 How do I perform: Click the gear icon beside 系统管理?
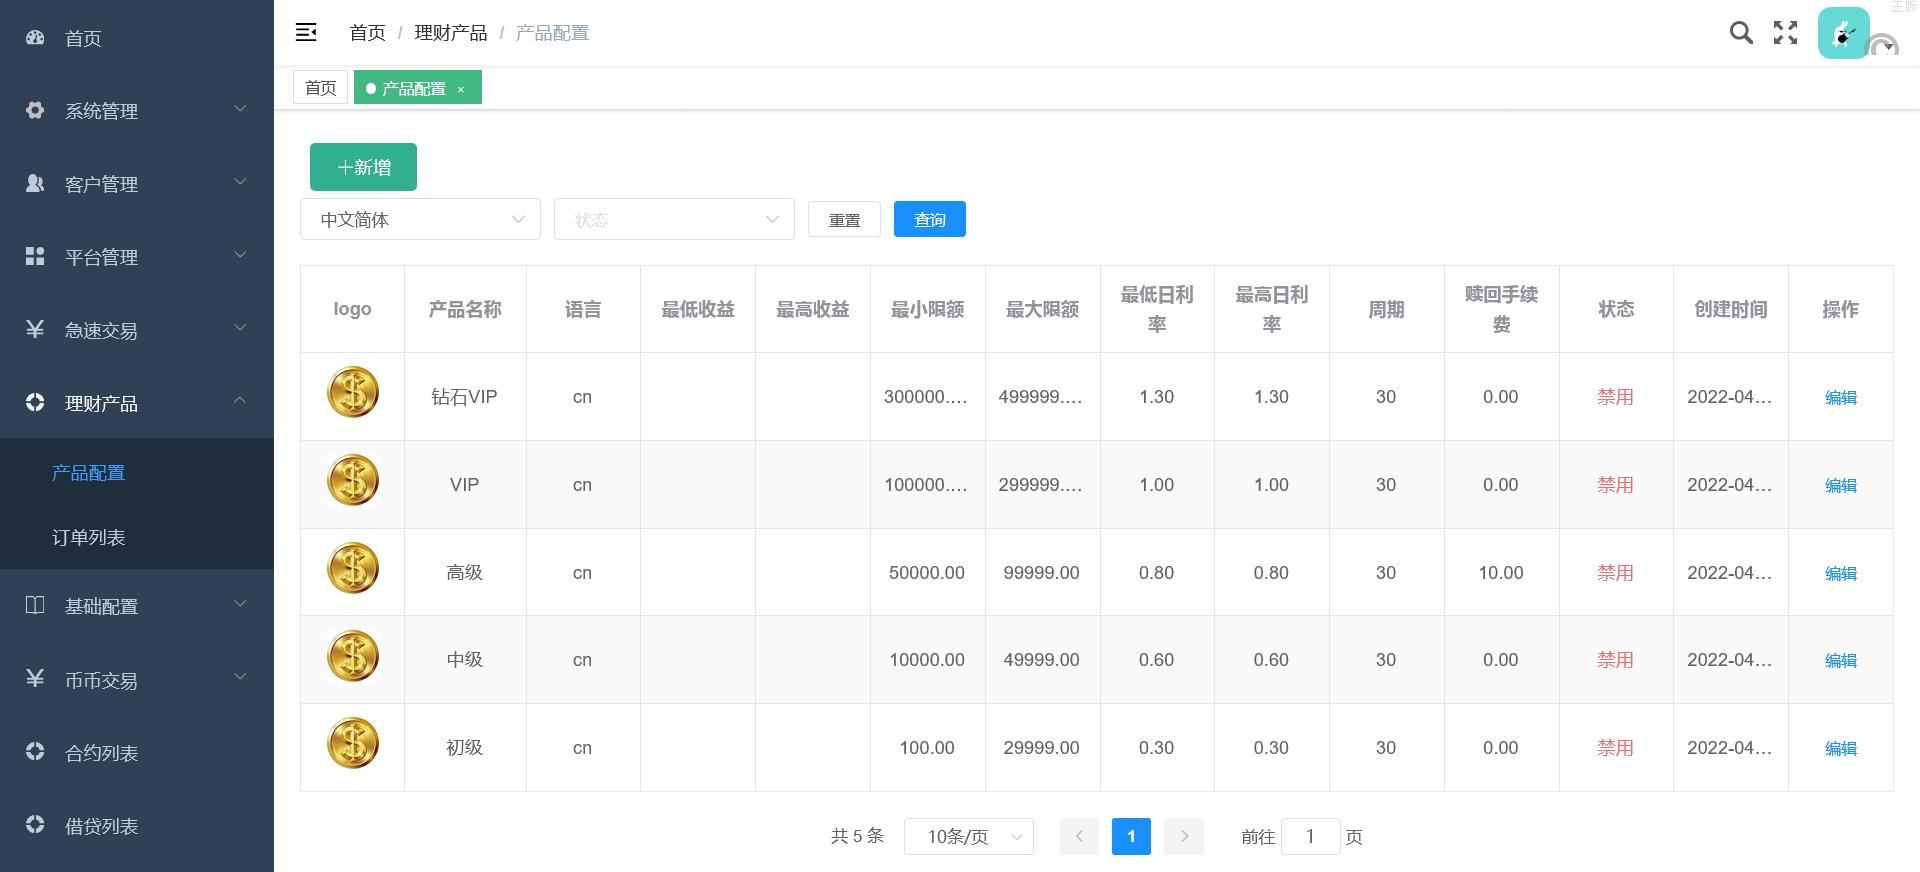(35, 110)
